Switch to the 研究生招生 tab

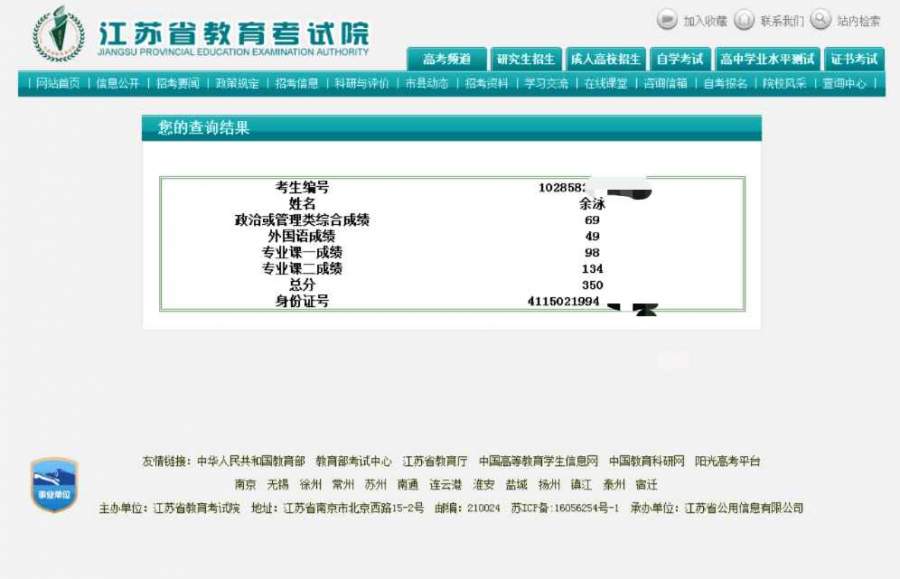[x=526, y=59]
